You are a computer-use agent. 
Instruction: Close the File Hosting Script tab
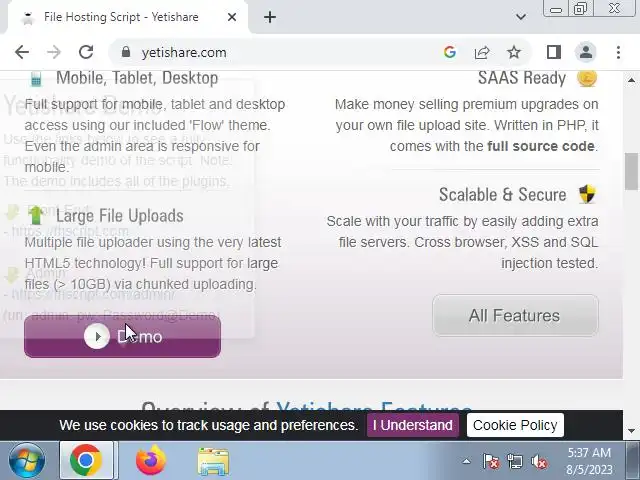point(232,17)
